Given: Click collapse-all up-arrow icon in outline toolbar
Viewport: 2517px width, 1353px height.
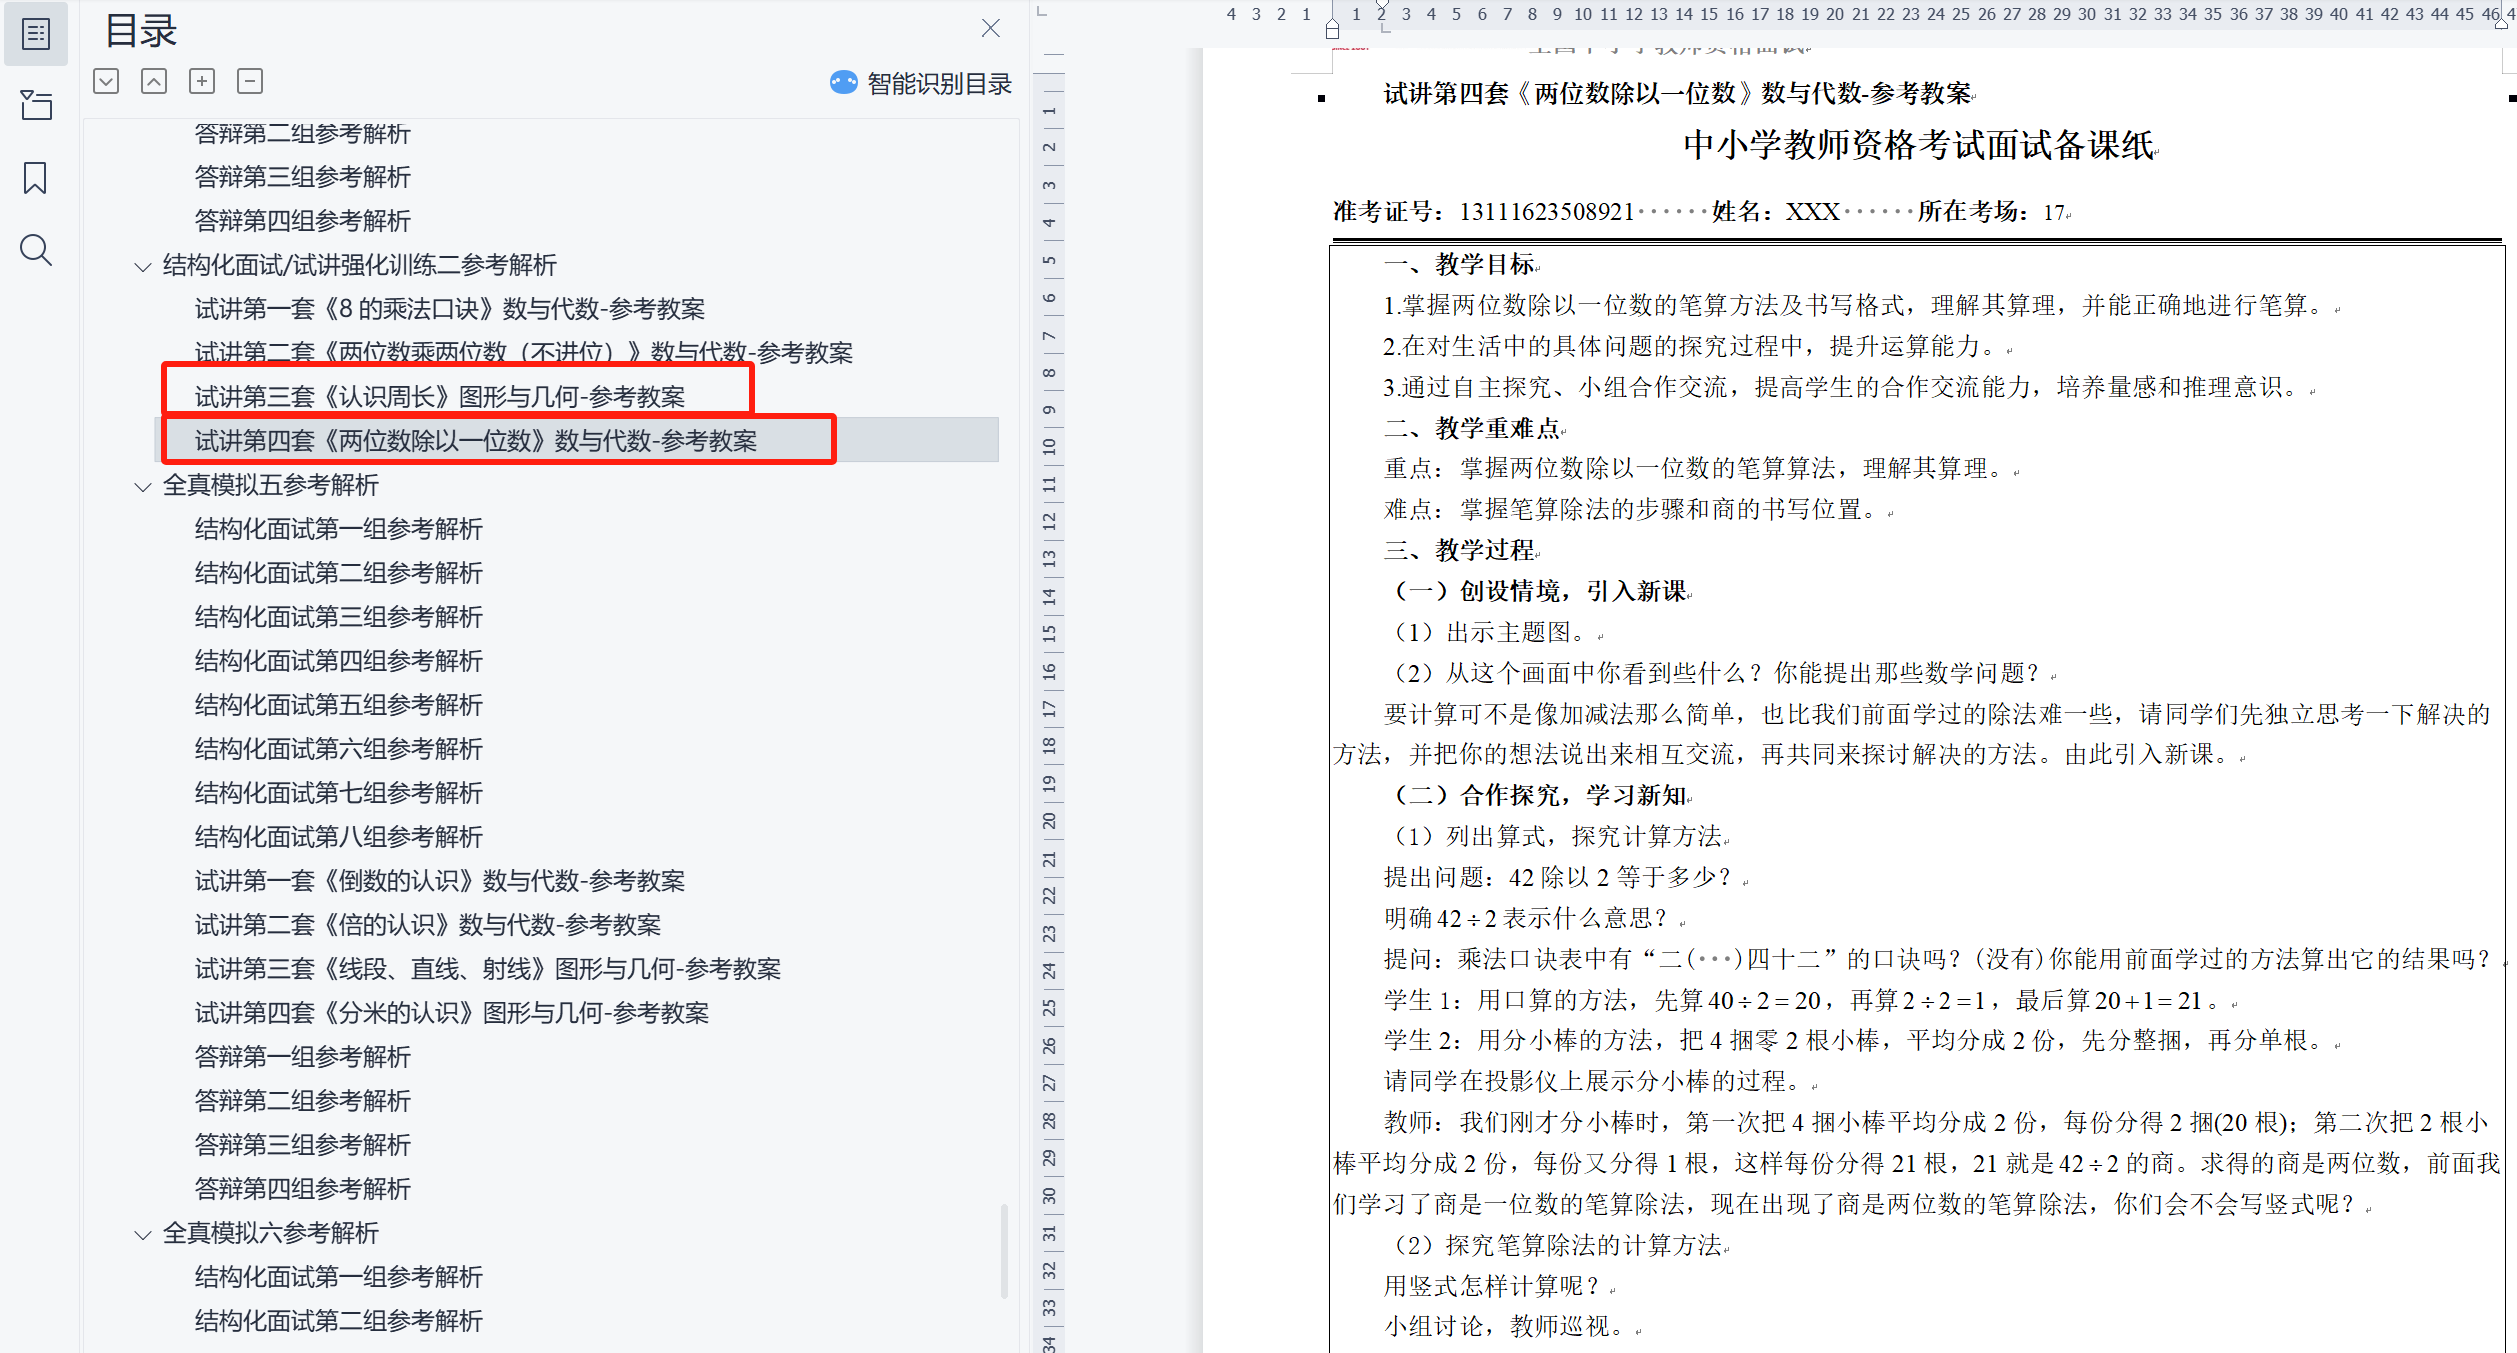Looking at the screenshot, I should coord(154,82).
